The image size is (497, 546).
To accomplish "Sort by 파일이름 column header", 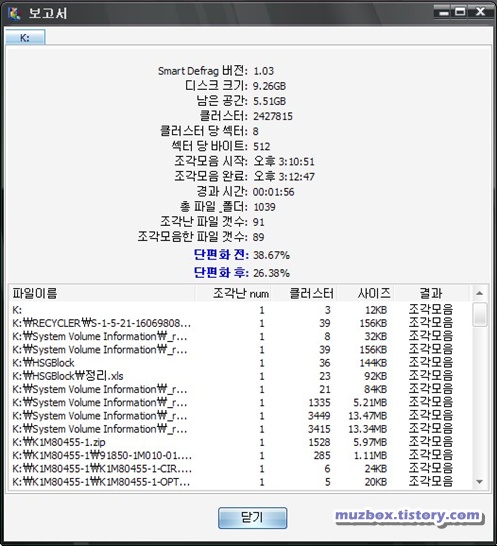I will pos(102,293).
